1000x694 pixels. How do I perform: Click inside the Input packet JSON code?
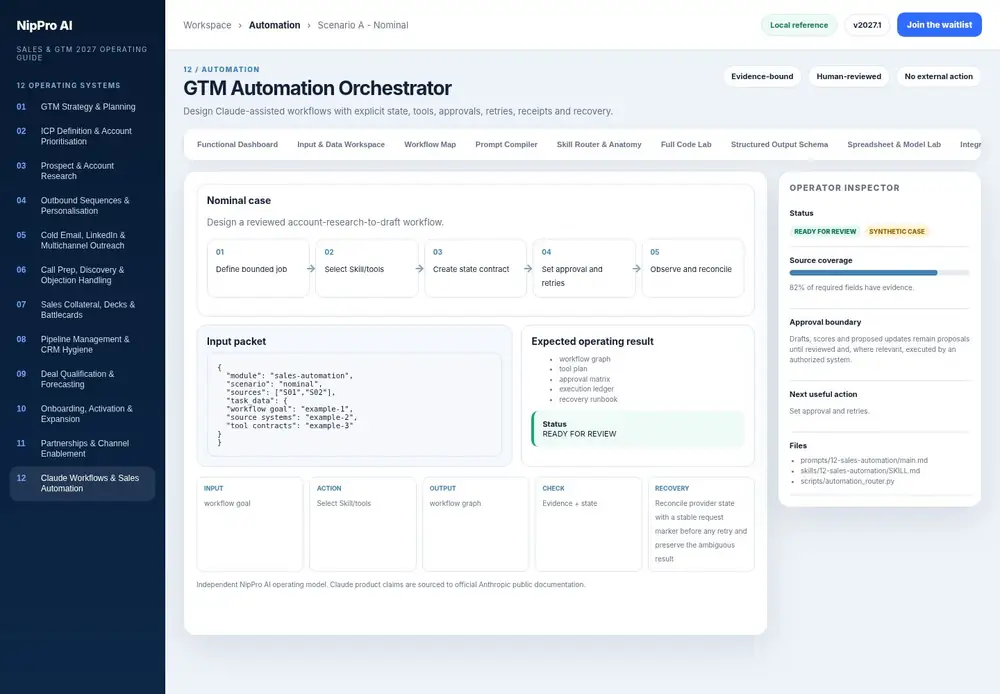pos(354,404)
